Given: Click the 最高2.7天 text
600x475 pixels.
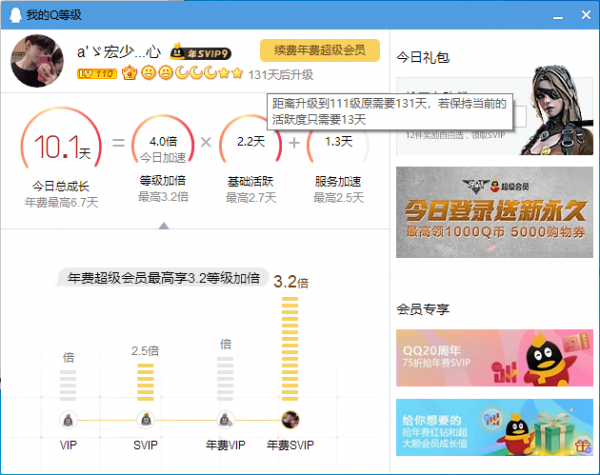Looking at the screenshot, I should 251,198.
